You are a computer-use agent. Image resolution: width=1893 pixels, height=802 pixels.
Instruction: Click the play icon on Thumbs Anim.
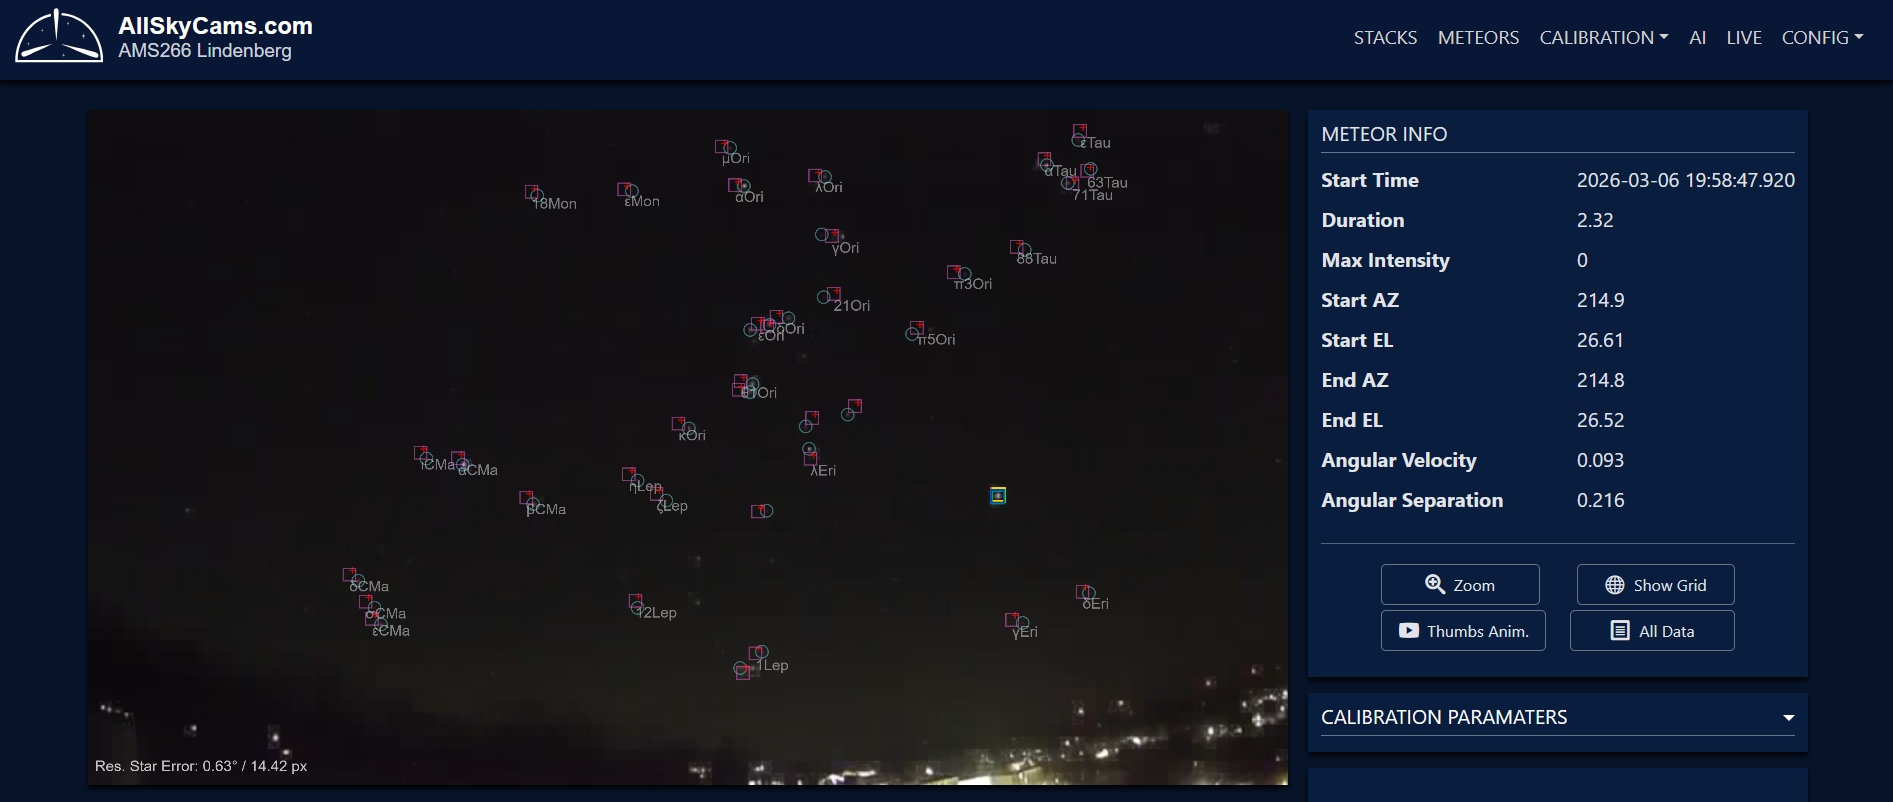(1408, 631)
